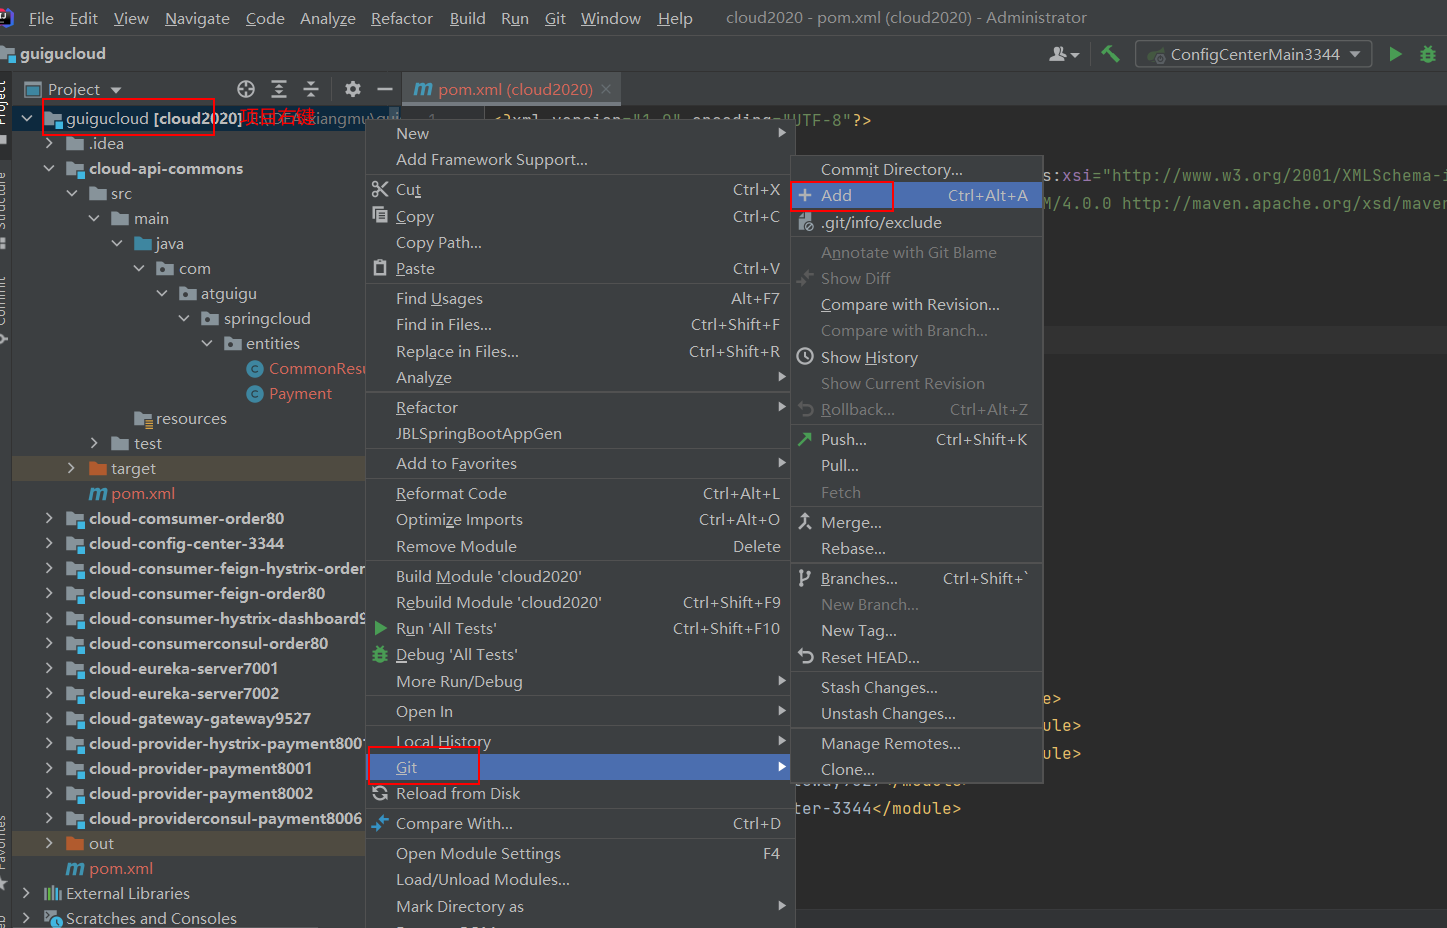The image size is (1447, 928).
Task: Expand the .idea folder chevron
Action: click(x=49, y=143)
